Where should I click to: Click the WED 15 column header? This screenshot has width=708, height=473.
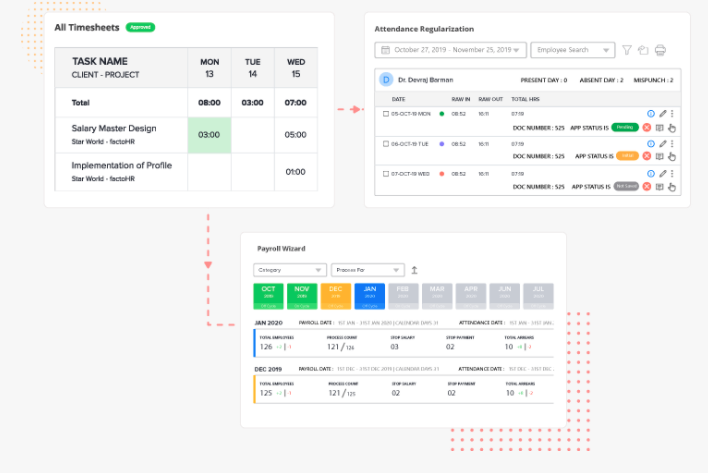296,68
